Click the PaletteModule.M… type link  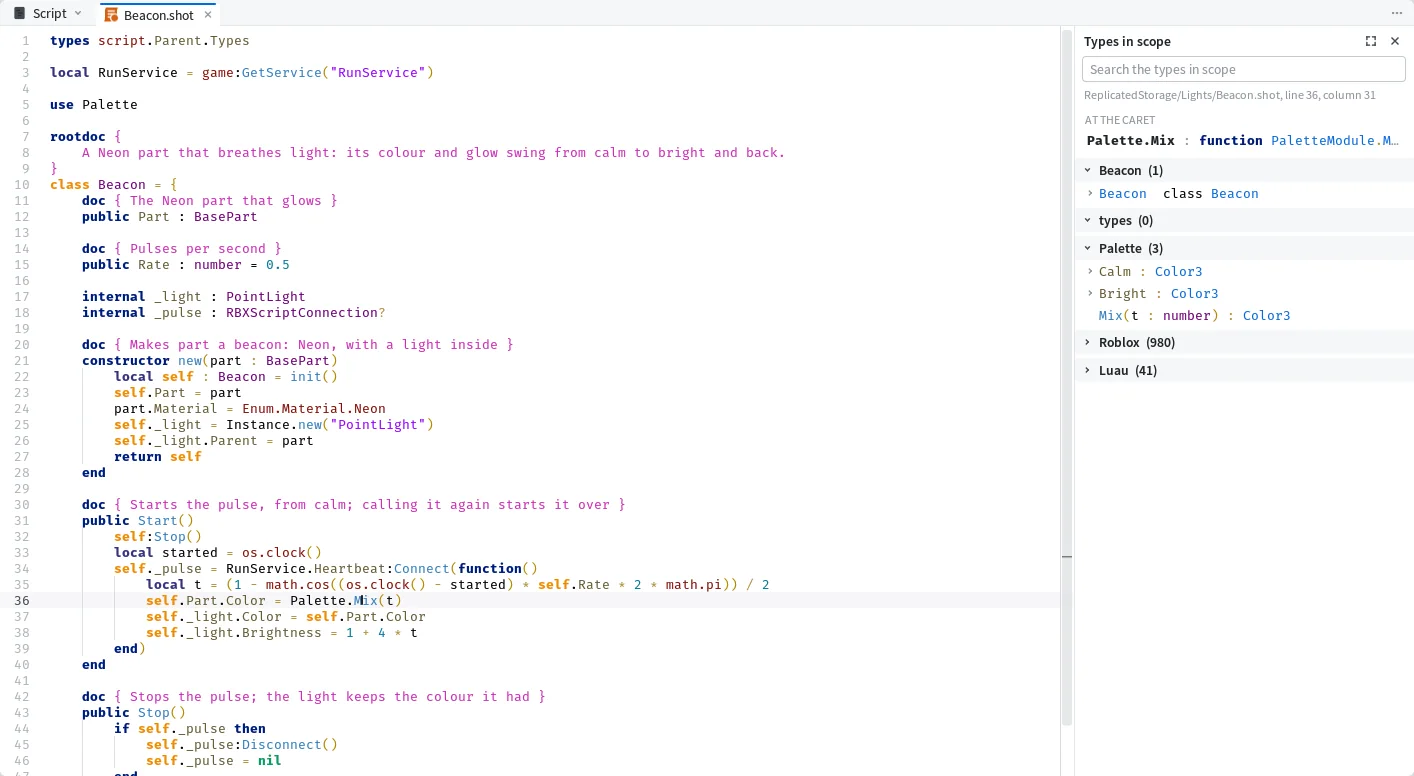click(x=1335, y=140)
